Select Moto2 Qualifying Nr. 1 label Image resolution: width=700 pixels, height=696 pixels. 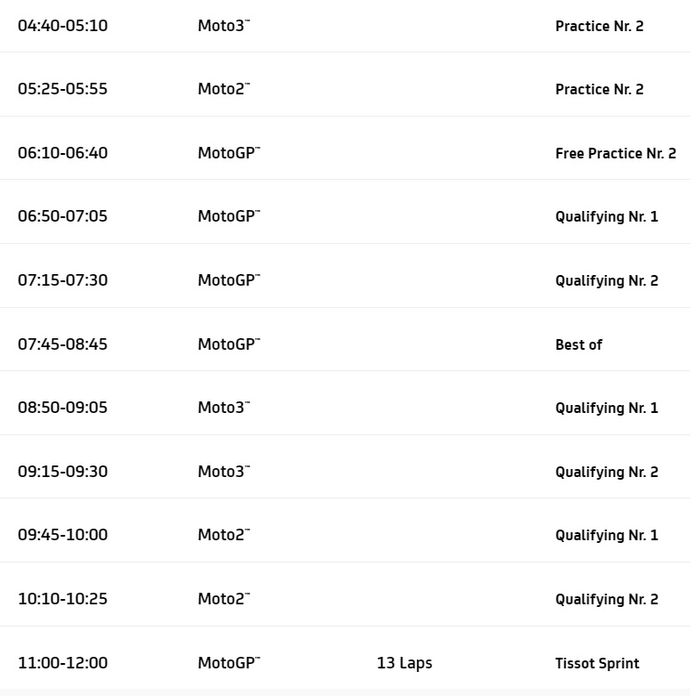coord(606,535)
